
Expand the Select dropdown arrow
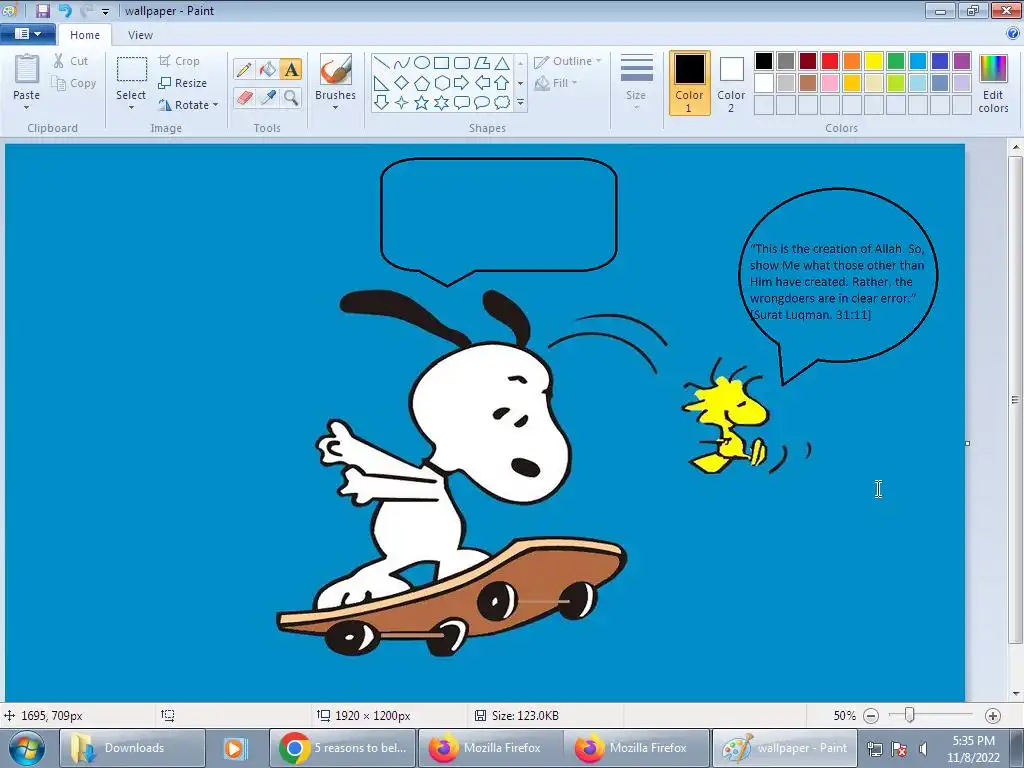pos(131,107)
